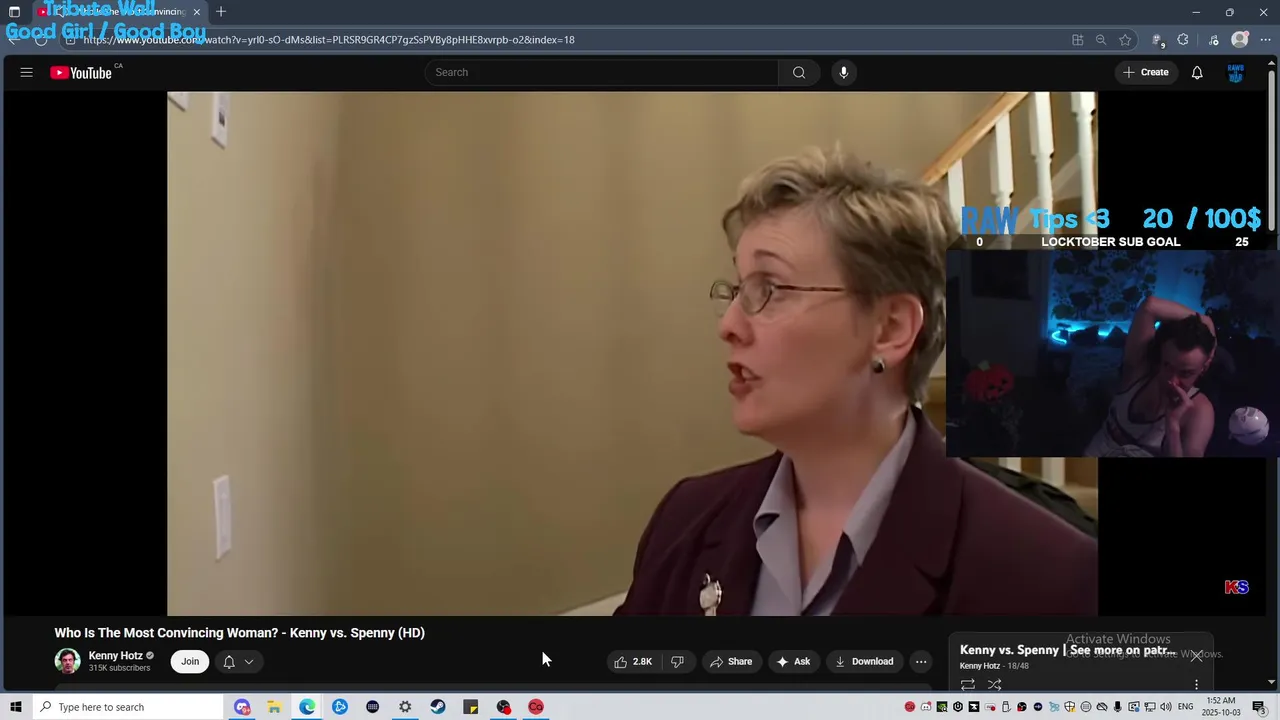Go to the YouTube home logo
Viewport: 1280px width, 720px height.
click(x=81, y=72)
